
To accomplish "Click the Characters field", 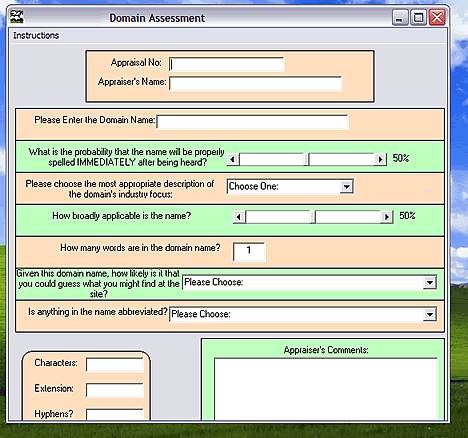I will (115, 365).
